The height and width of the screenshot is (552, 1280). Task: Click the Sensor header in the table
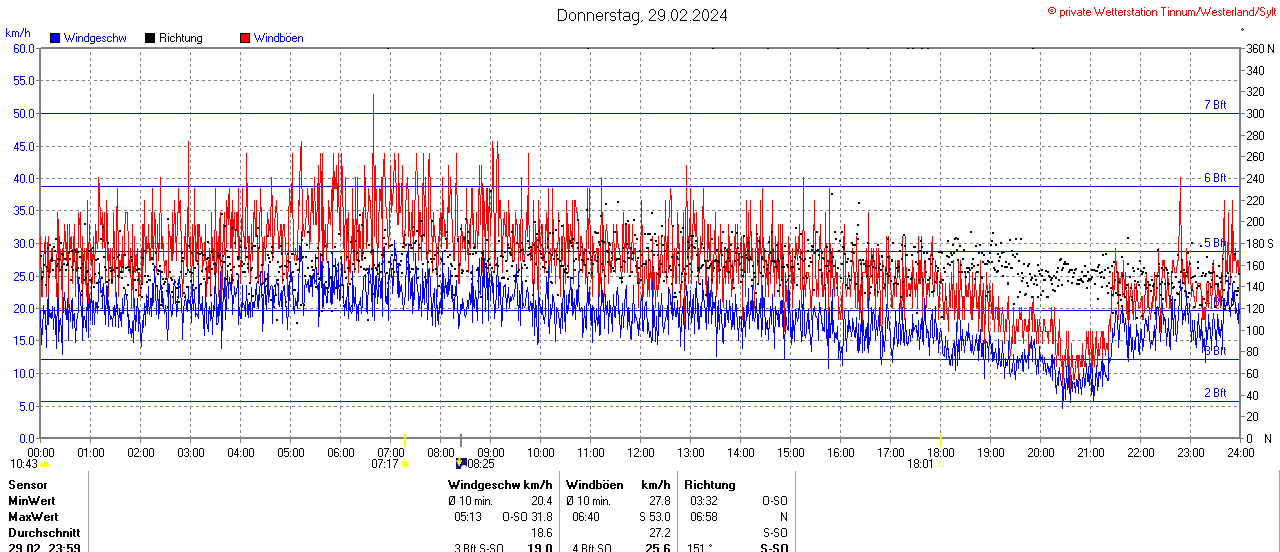28,485
